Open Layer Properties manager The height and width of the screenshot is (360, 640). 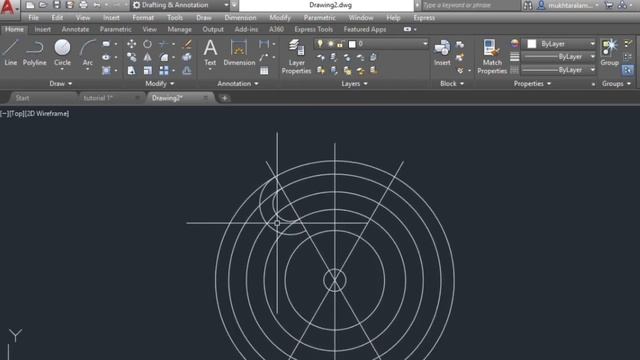point(296,56)
